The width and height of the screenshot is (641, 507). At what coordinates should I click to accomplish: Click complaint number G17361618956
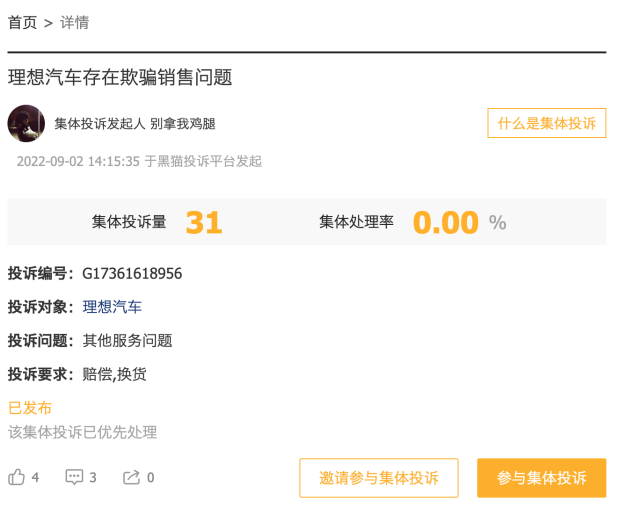[x=132, y=273]
